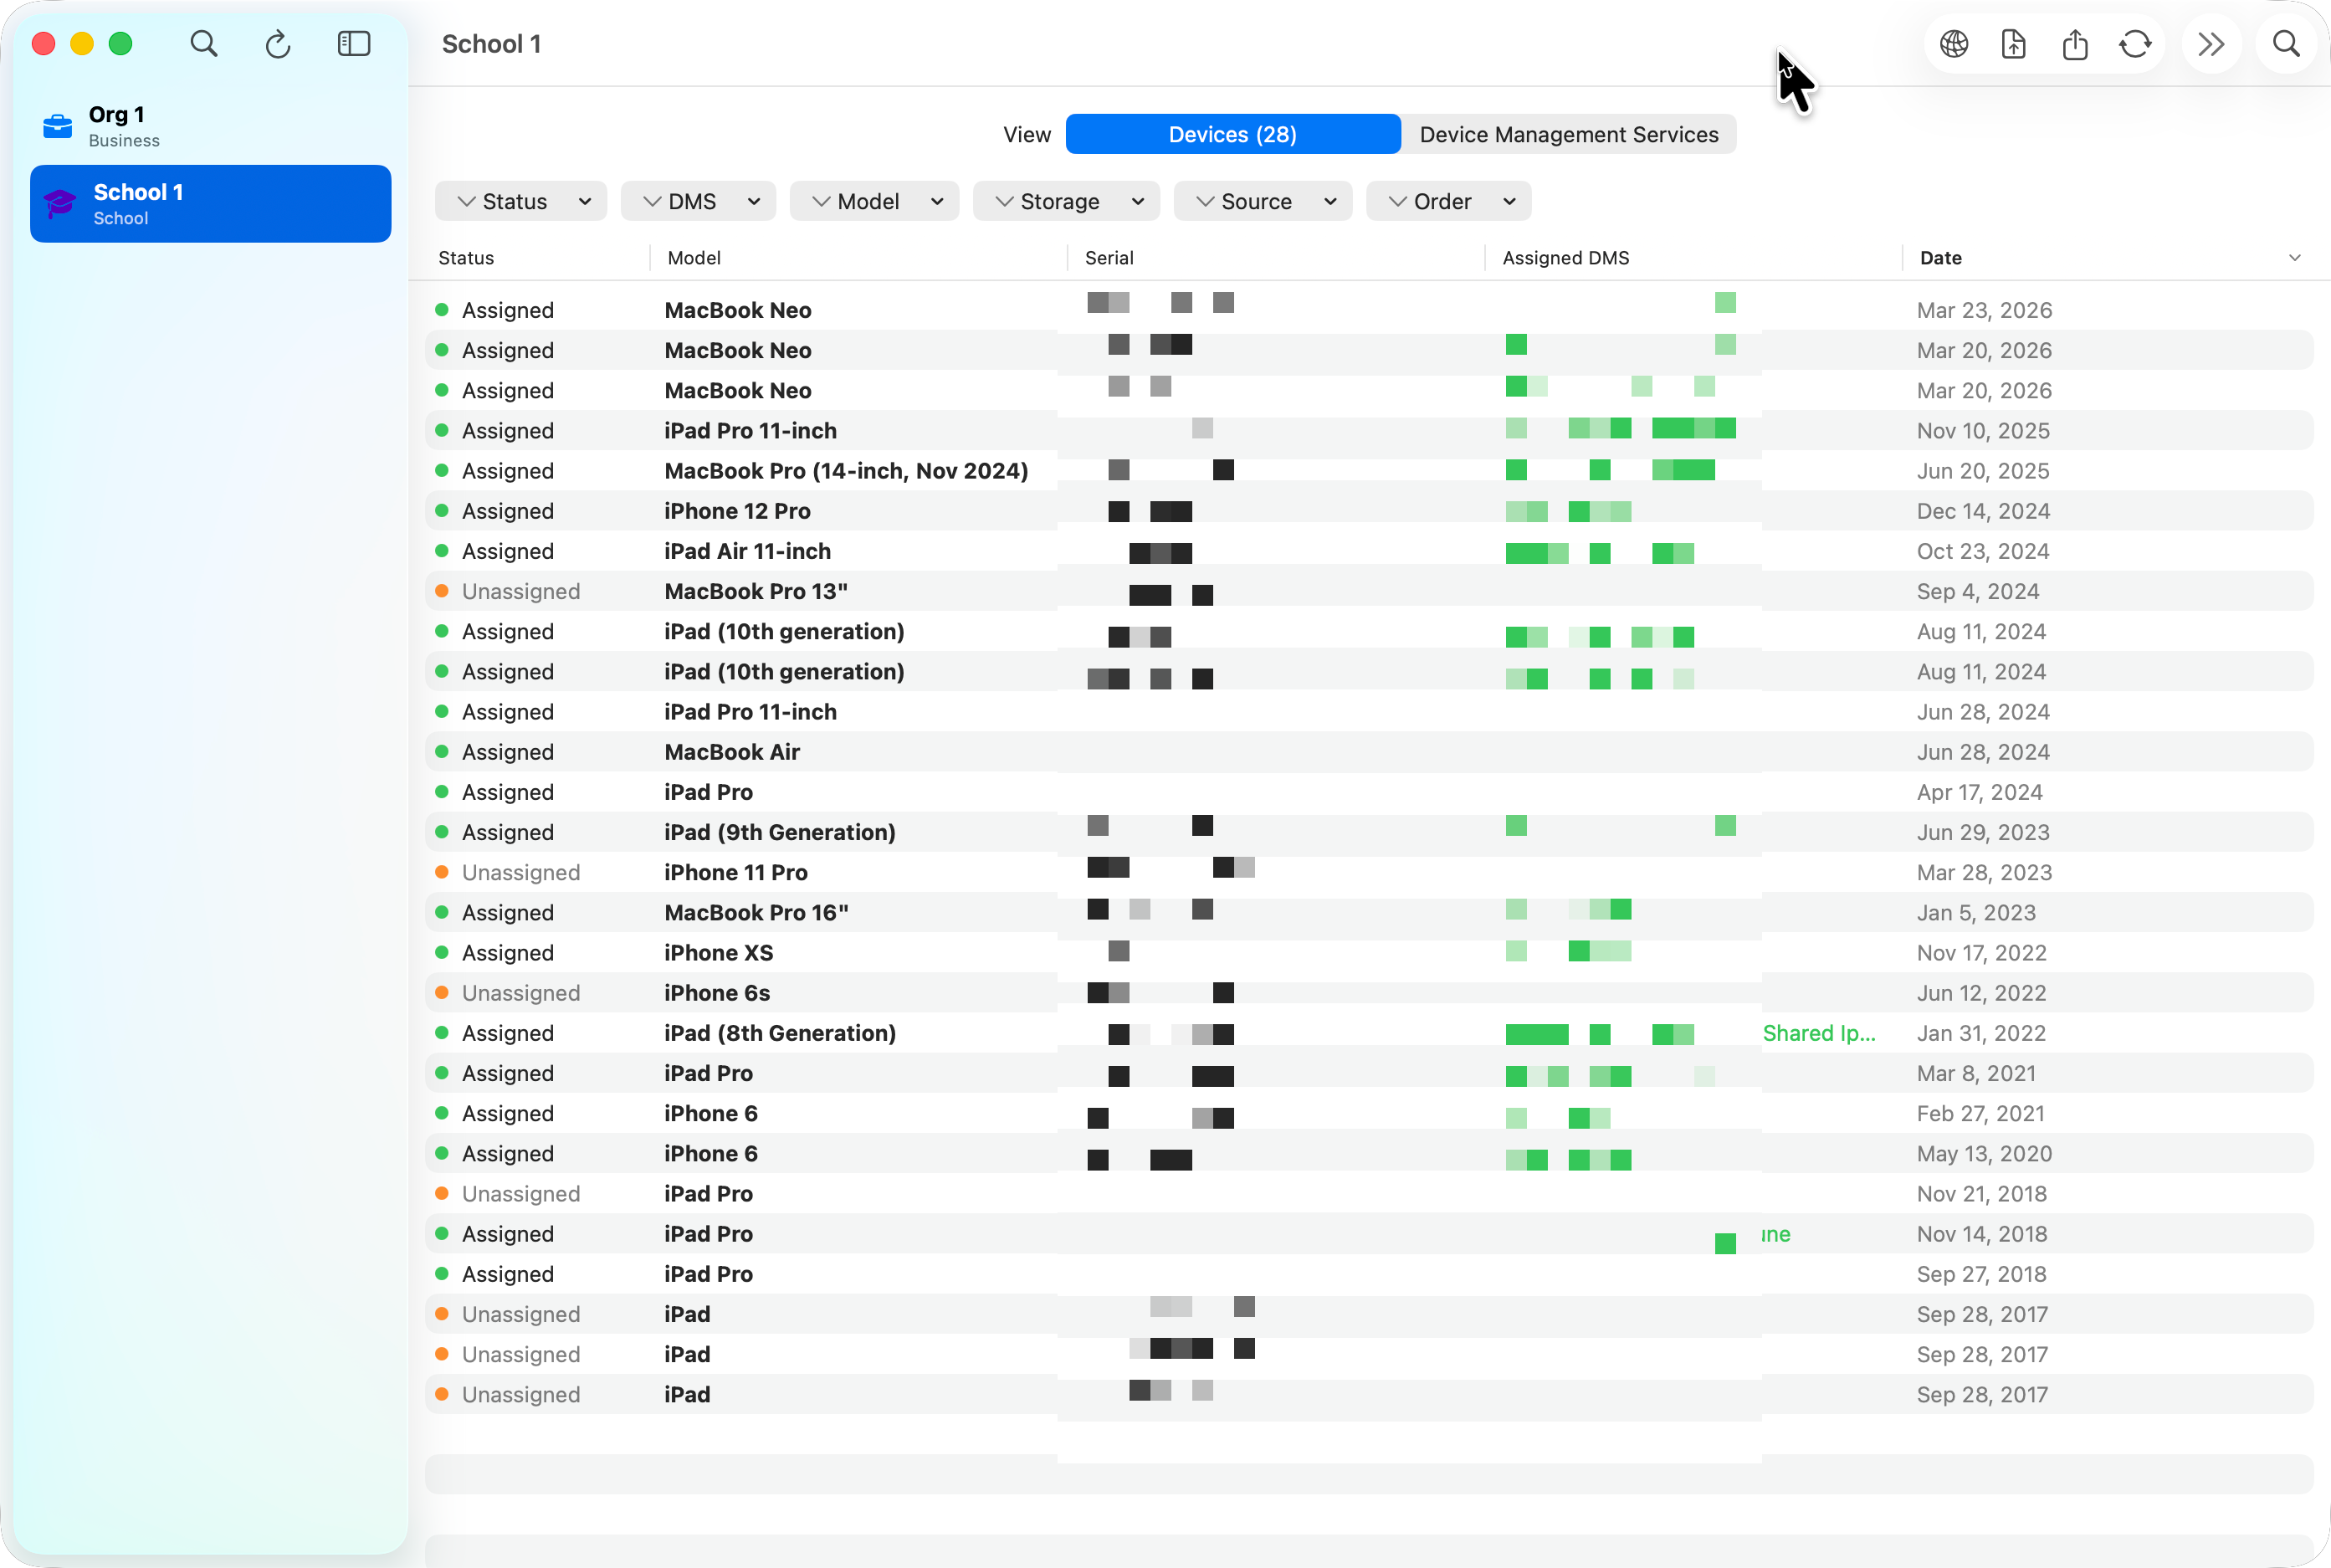Viewport: 2331px width, 1568px height.
Task: Open search from the top-right magnifier
Action: [x=2286, y=44]
